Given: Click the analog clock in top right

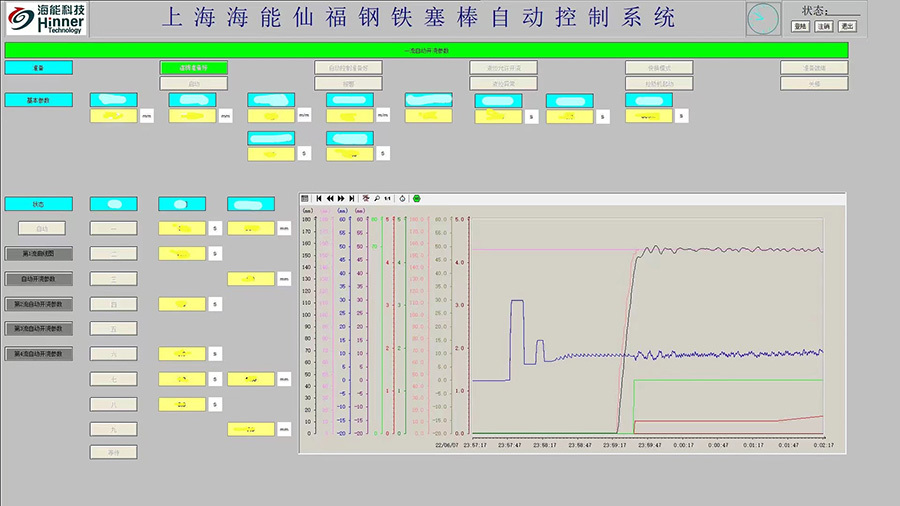Looking at the screenshot, I should pyautogui.click(x=763, y=17).
